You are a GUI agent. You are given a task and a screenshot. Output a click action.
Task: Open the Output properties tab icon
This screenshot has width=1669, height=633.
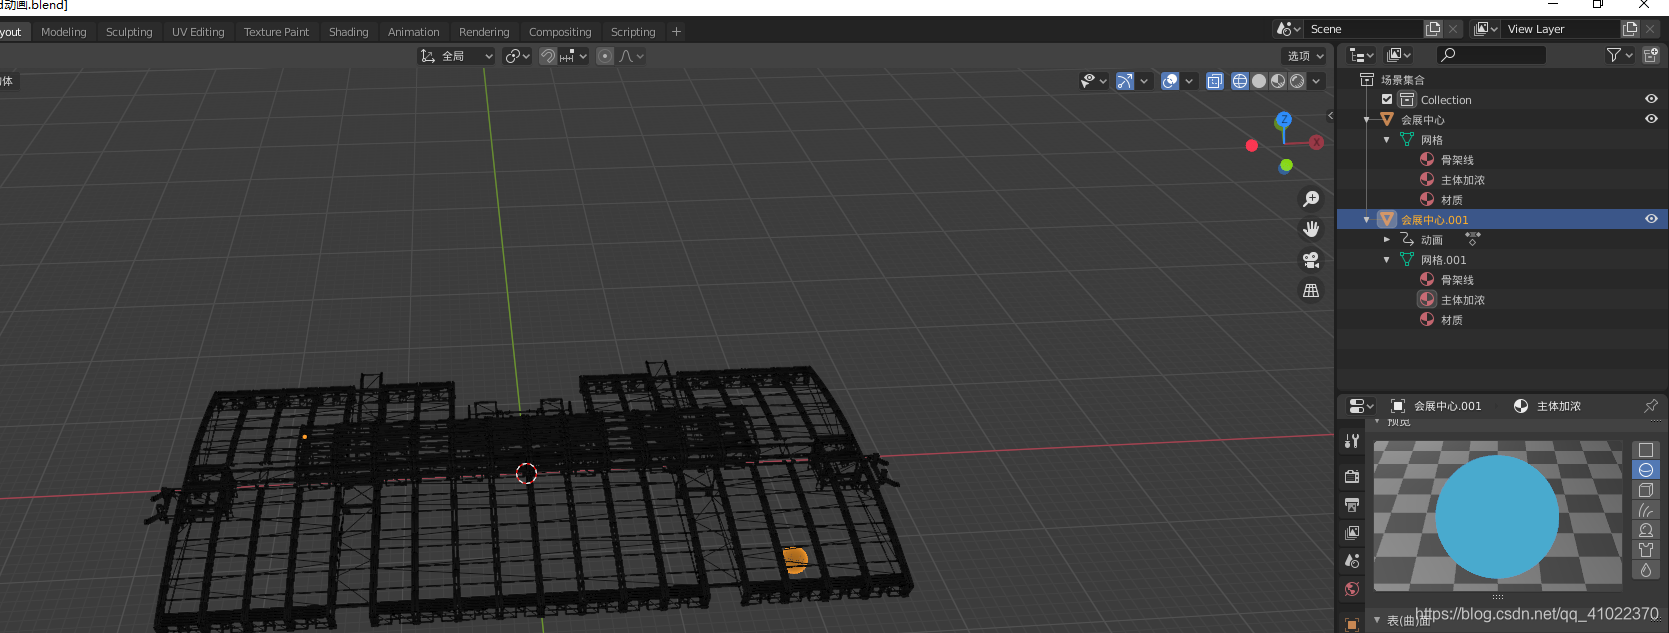coord(1352,504)
